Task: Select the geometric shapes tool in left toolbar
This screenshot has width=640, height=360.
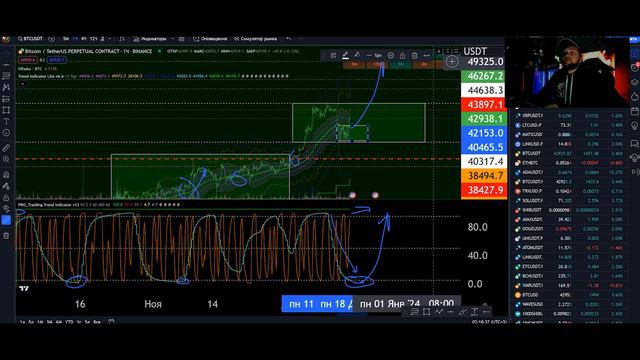Action: tap(6, 110)
